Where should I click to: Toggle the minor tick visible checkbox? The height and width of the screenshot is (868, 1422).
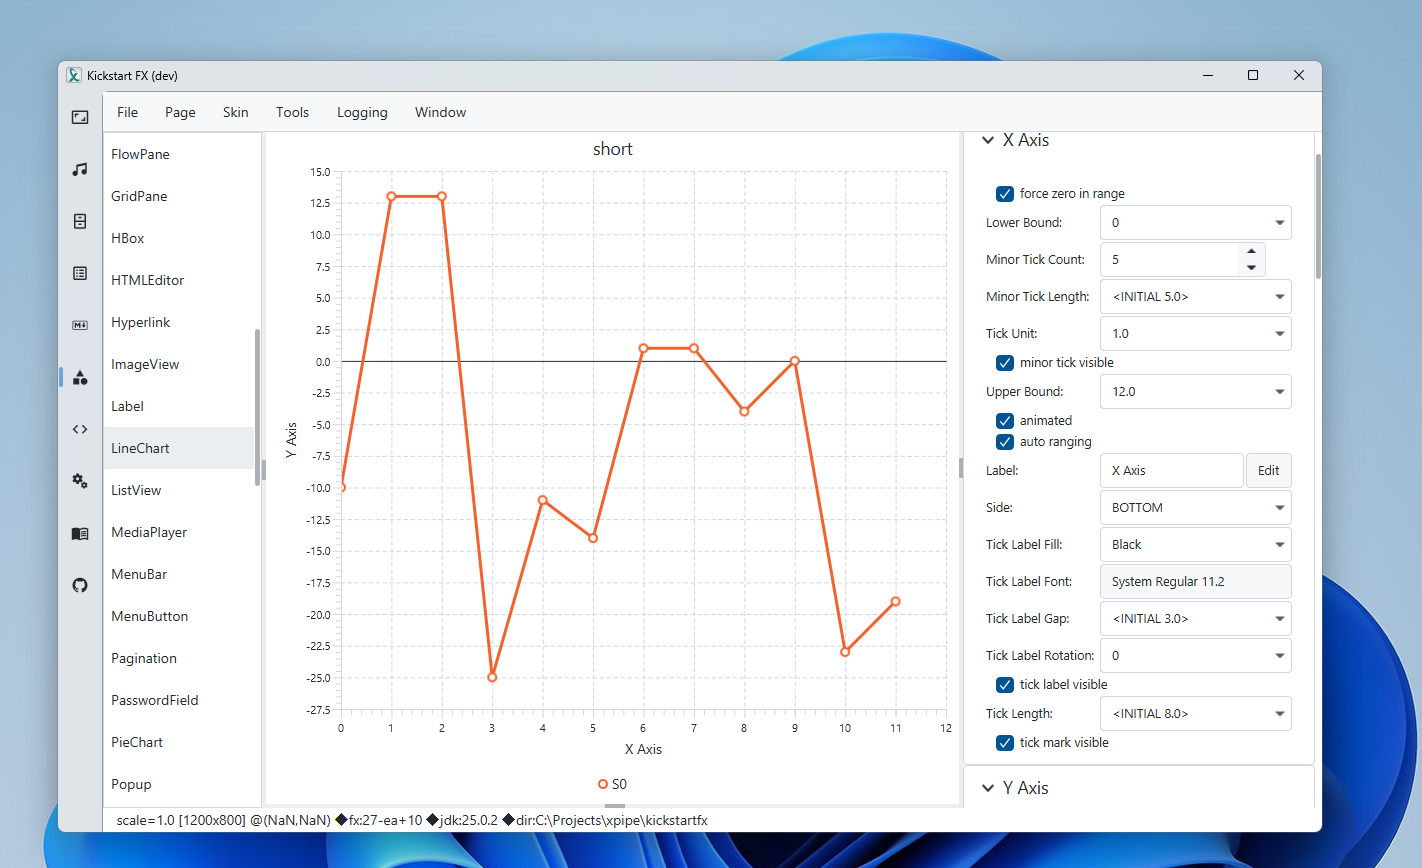1005,363
